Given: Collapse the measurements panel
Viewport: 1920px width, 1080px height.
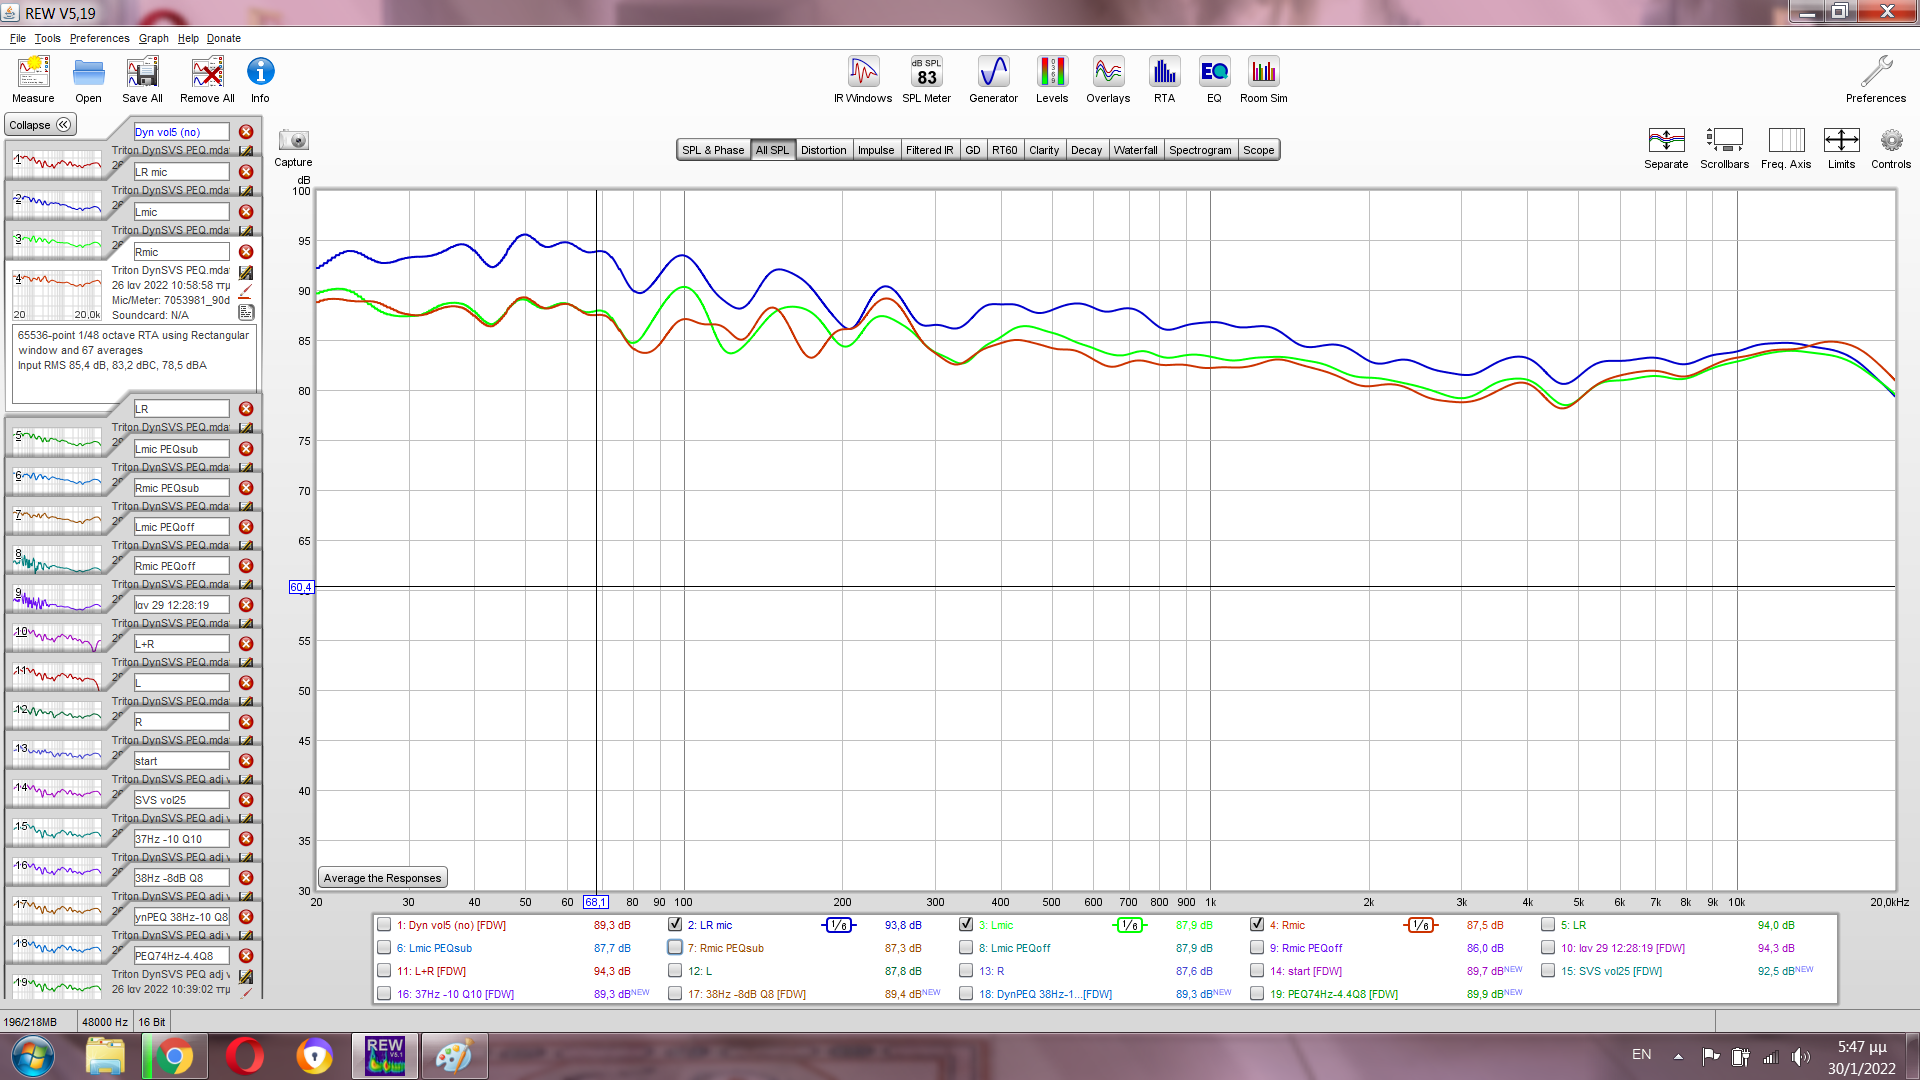Looking at the screenshot, I should click(40, 125).
